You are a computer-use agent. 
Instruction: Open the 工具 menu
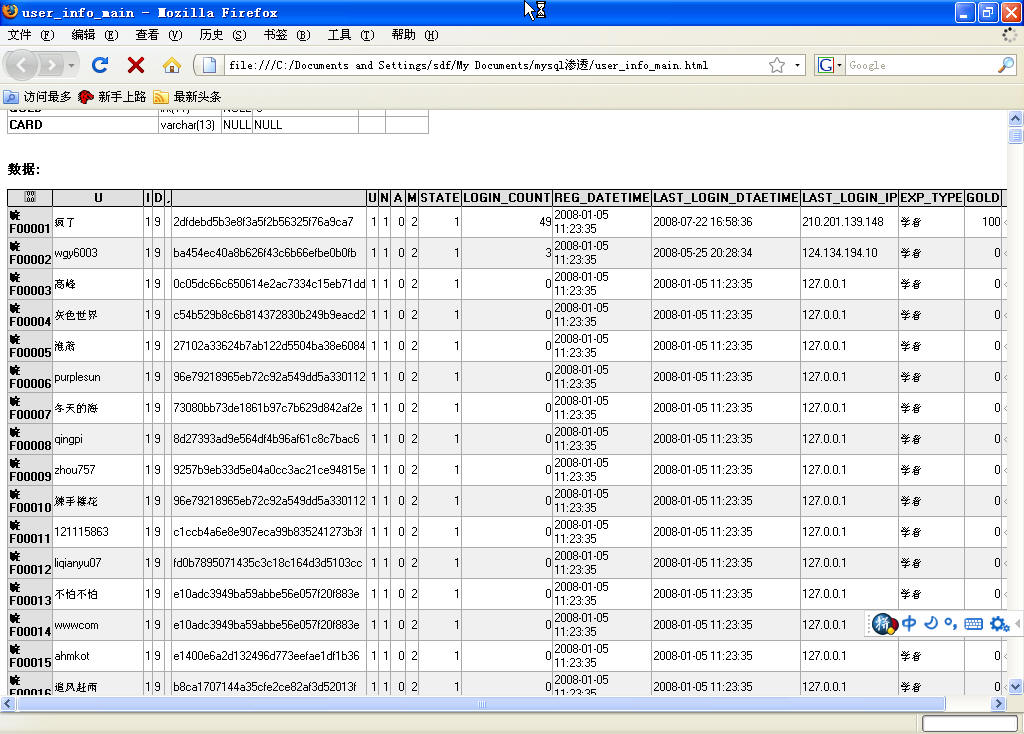point(351,35)
